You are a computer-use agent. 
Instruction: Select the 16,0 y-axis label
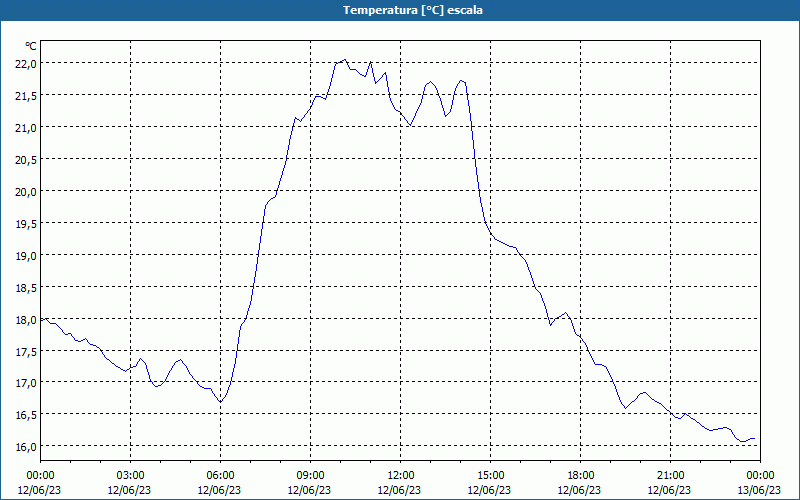pyautogui.click(x=26, y=447)
